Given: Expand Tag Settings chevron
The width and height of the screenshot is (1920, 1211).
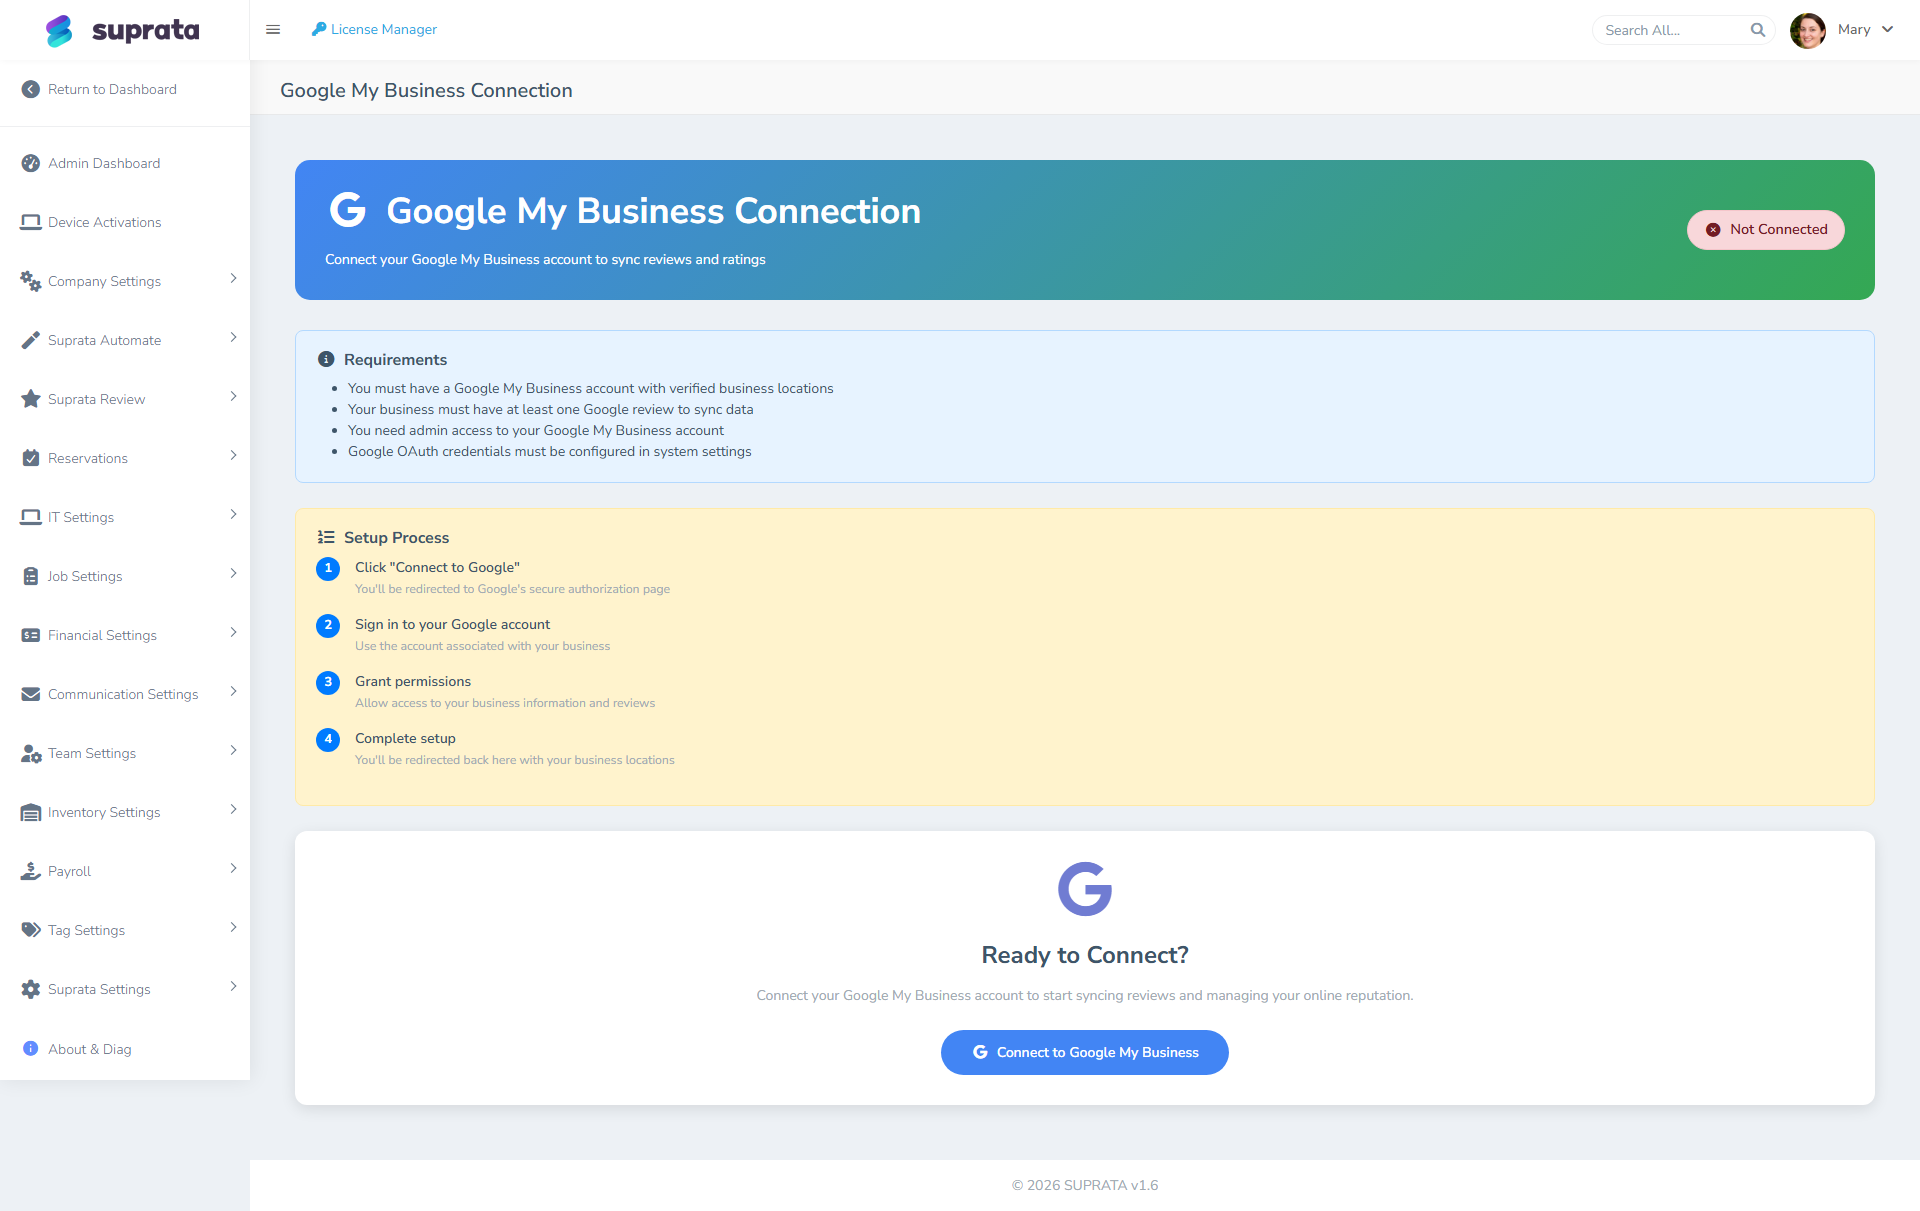Looking at the screenshot, I should 233,927.
